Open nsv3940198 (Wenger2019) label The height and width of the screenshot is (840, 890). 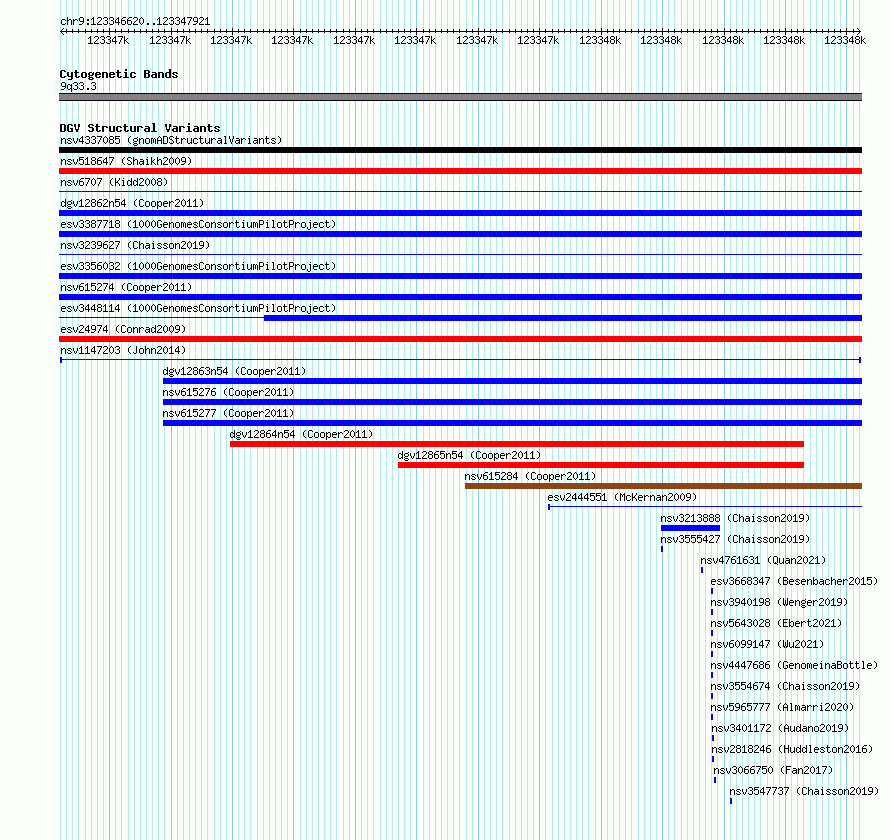tap(779, 602)
